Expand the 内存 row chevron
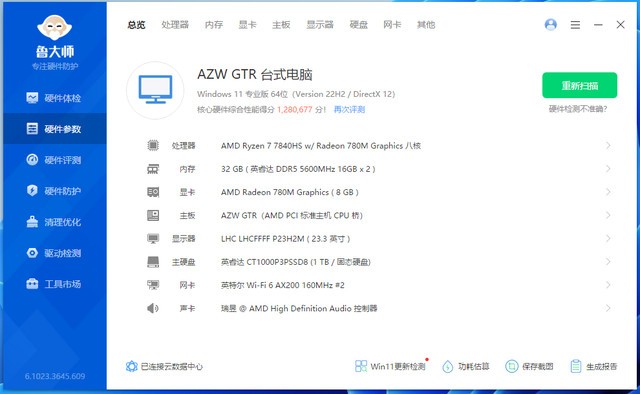The image size is (640, 394). 608,169
